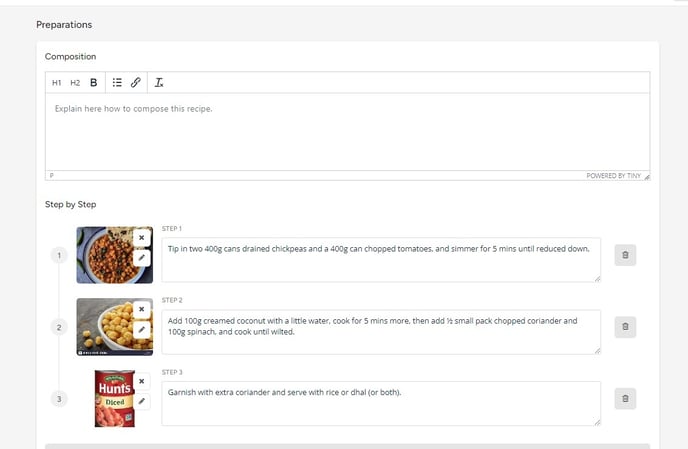Click the STEP 2 label
Viewport: 688px width, 449px height.
pos(172,300)
